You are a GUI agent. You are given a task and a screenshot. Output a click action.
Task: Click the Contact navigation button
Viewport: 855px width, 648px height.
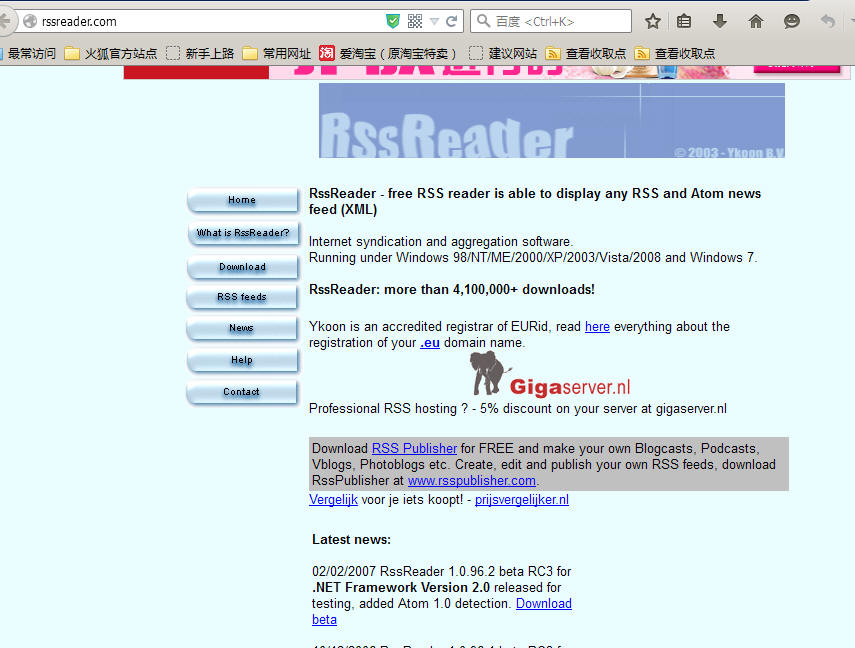click(x=242, y=392)
